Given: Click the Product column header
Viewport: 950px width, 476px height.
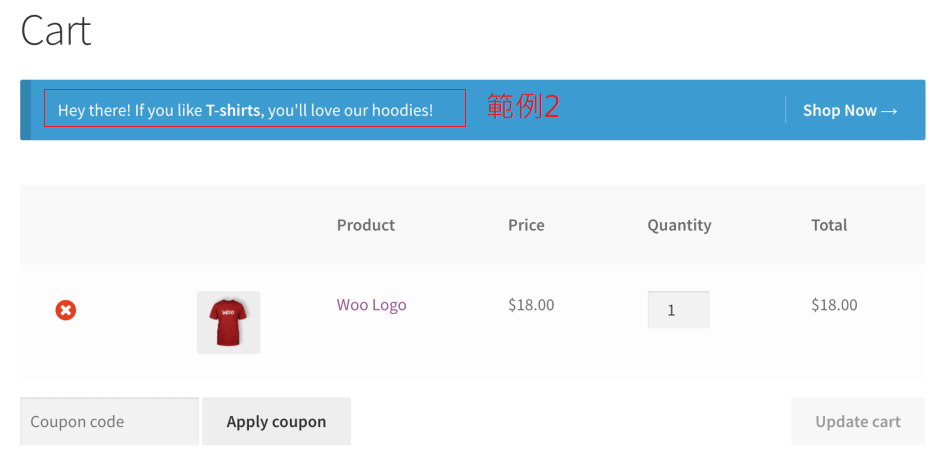Looking at the screenshot, I should (365, 225).
